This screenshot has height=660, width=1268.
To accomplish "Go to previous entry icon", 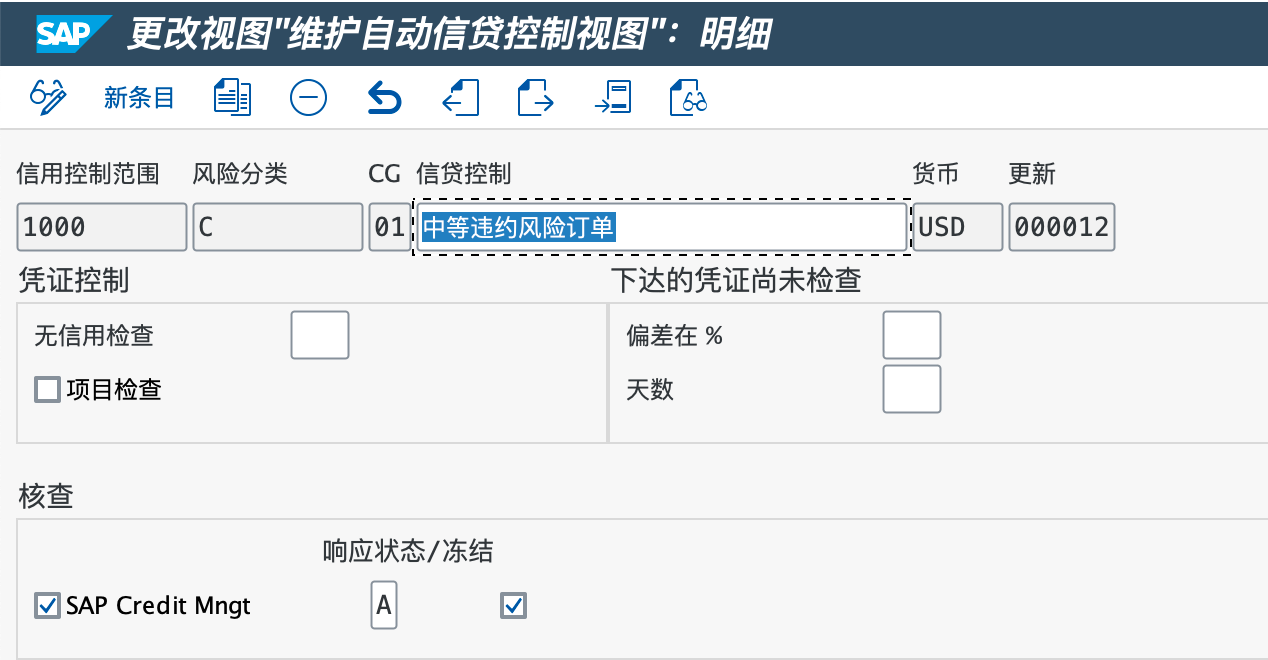I will click(460, 97).
